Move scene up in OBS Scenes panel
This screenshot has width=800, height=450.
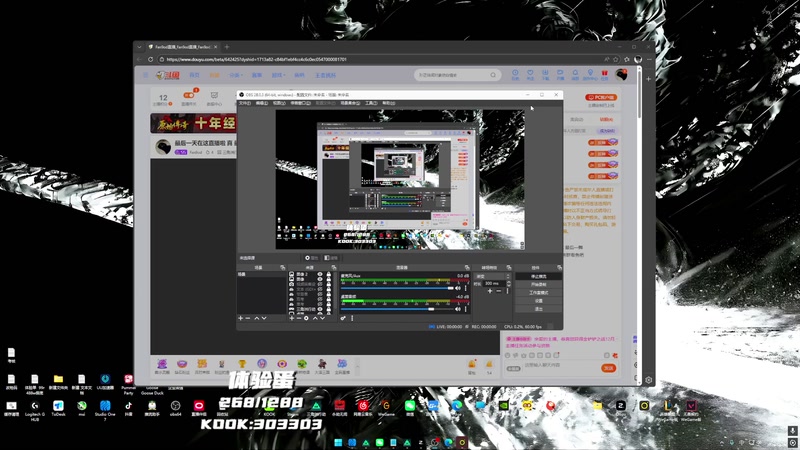(257, 318)
